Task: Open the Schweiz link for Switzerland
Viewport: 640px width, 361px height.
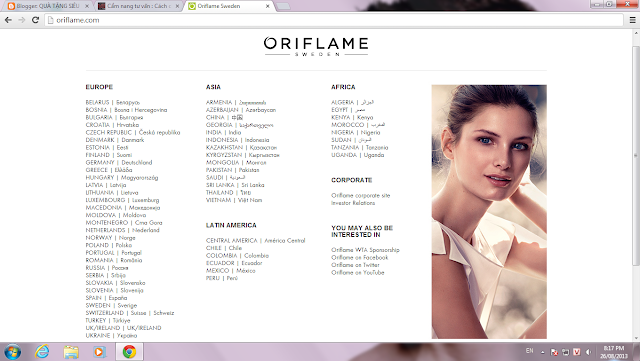Action: click(x=164, y=313)
